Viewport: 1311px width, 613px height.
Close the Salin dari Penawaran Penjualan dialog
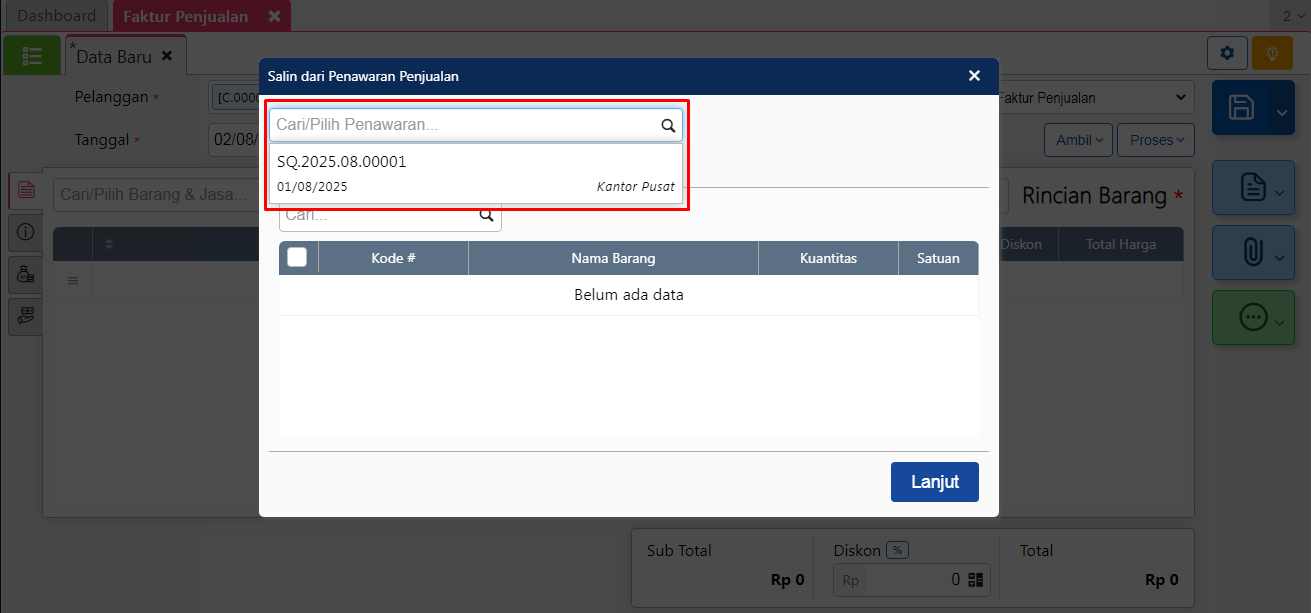(974, 76)
